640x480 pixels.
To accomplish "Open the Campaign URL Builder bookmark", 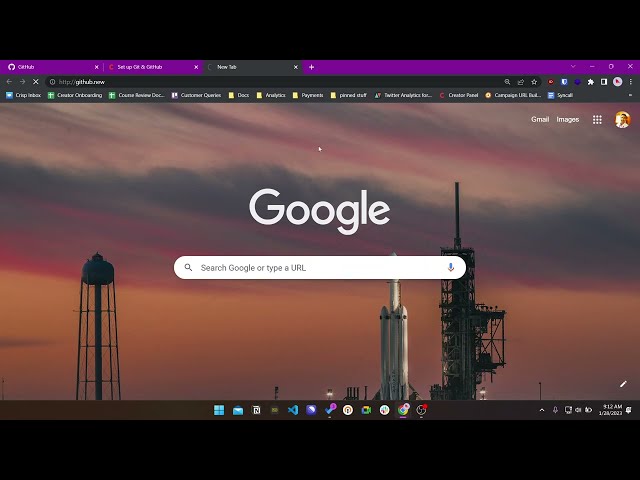I will [x=513, y=95].
